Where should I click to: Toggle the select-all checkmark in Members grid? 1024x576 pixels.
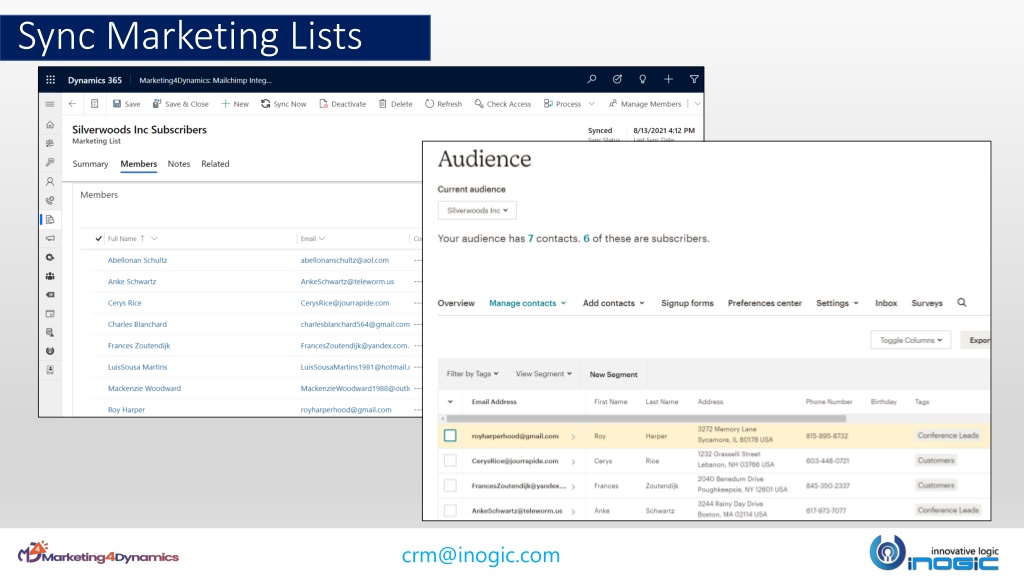coord(99,238)
